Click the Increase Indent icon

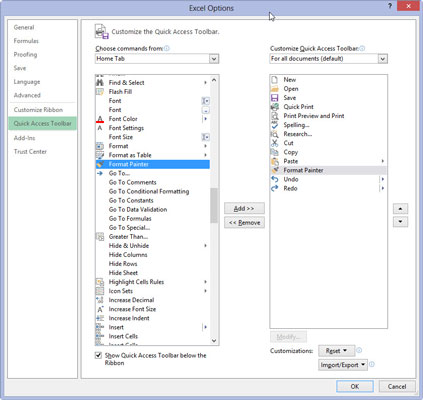coord(100,318)
